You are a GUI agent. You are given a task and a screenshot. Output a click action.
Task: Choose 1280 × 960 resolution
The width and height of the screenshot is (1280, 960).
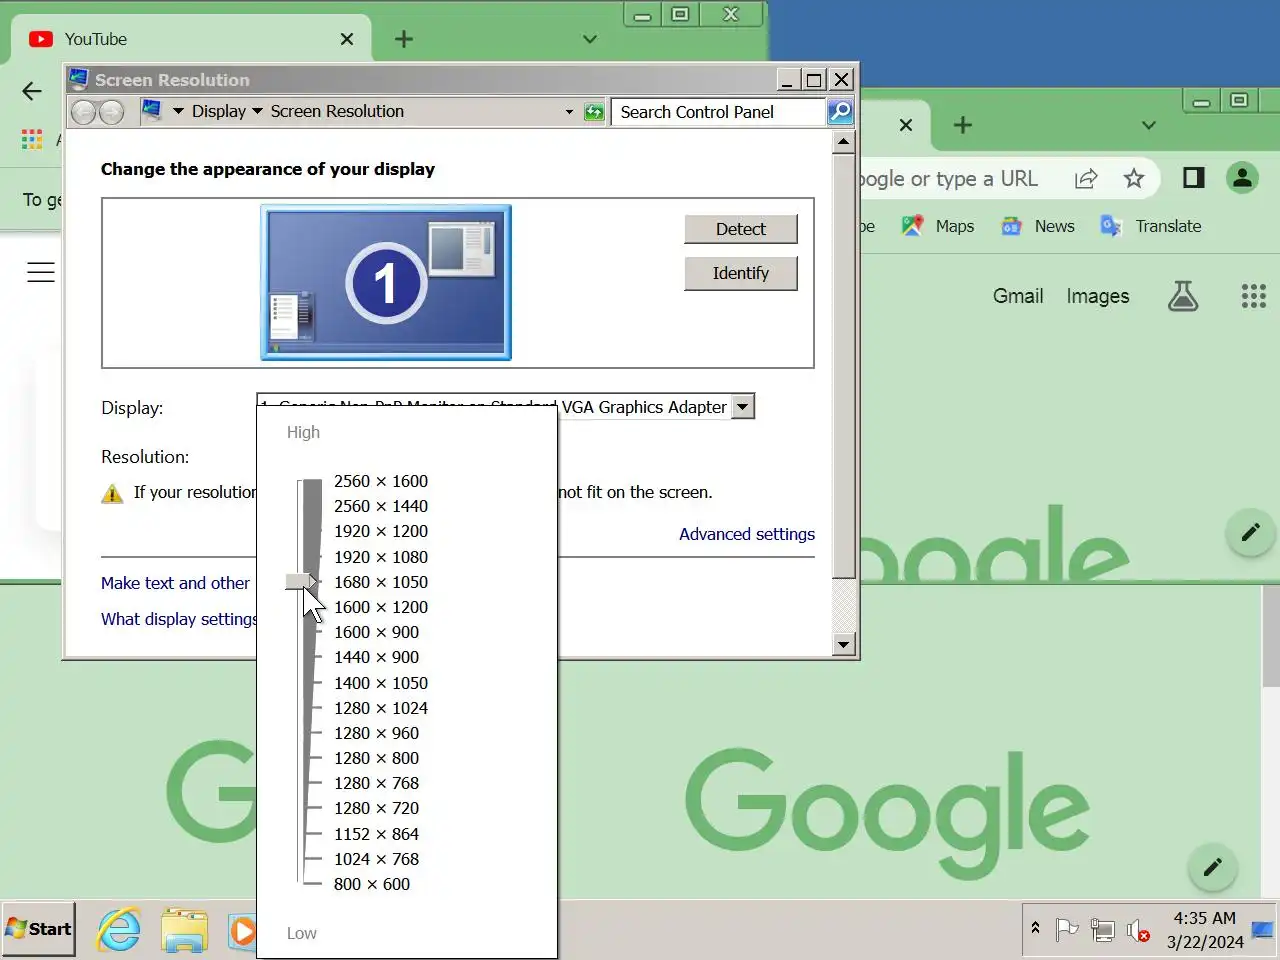[x=376, y=733]
